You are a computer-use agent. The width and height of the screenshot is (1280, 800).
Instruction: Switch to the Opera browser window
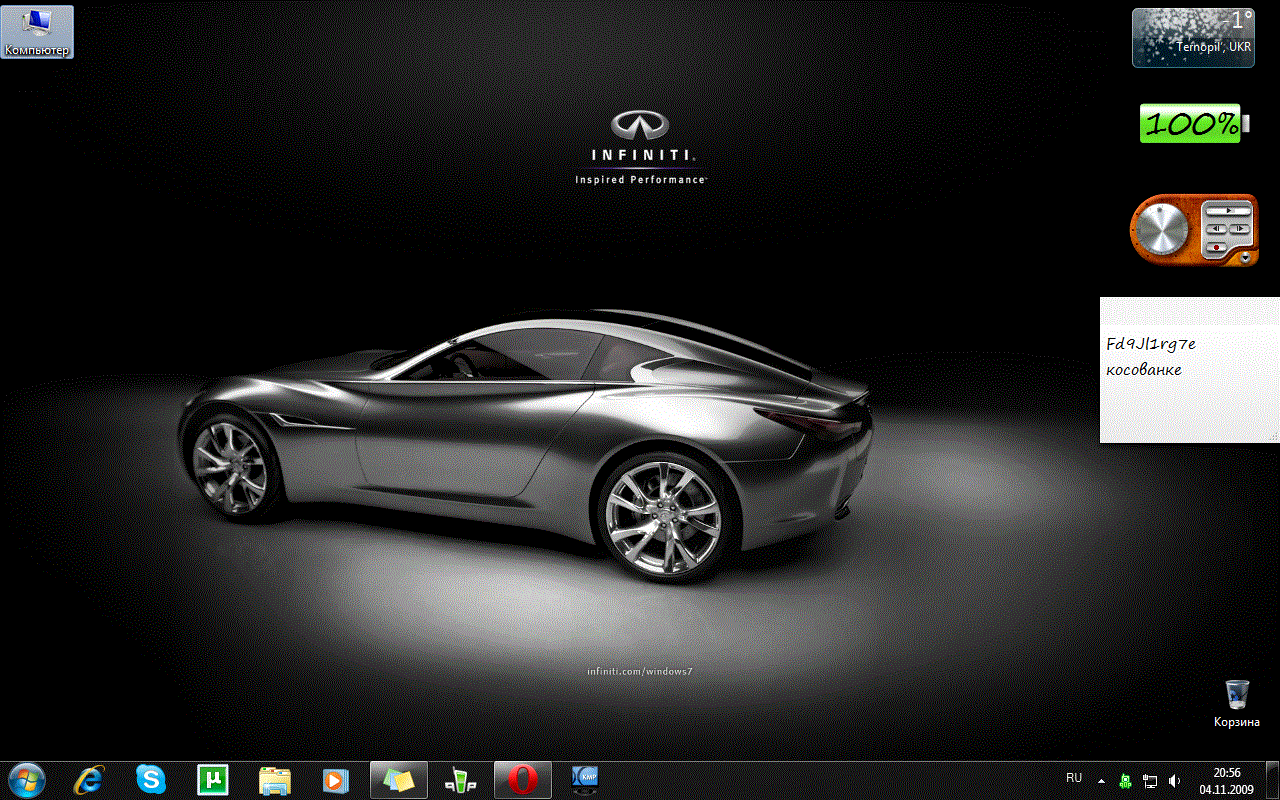[522, 779]
